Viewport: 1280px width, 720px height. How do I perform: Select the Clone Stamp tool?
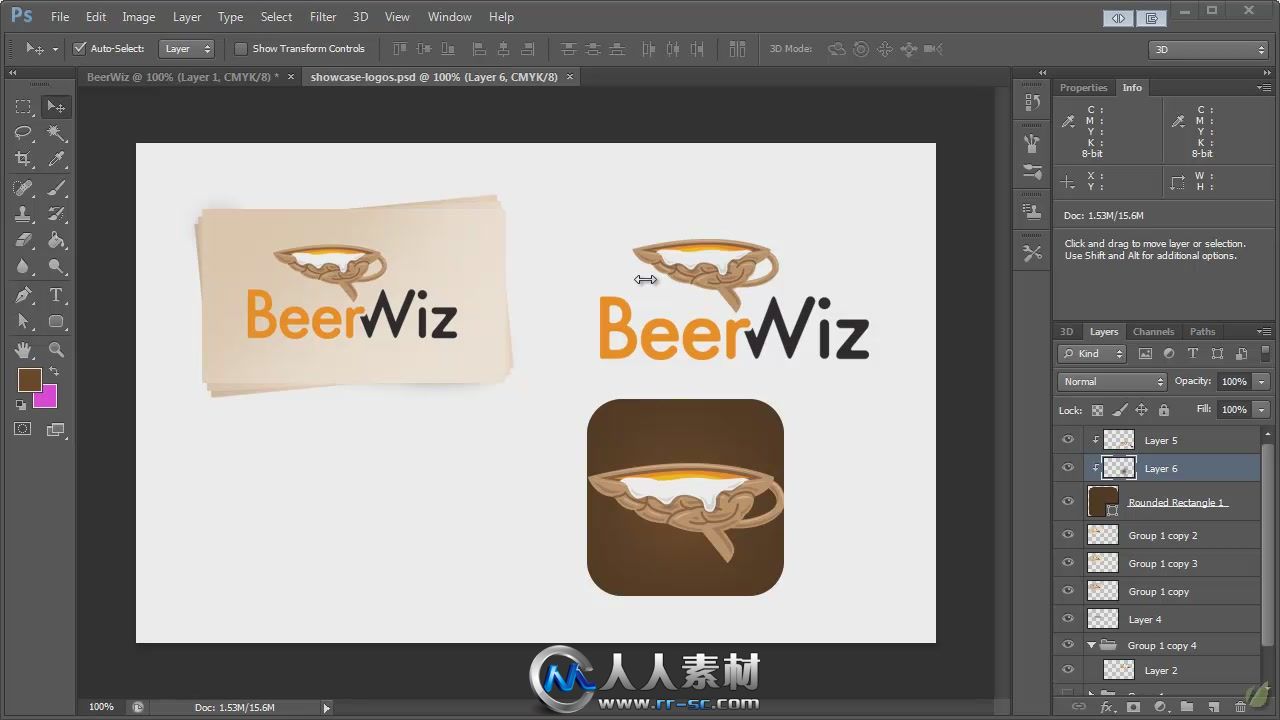[x=23, y=214]
